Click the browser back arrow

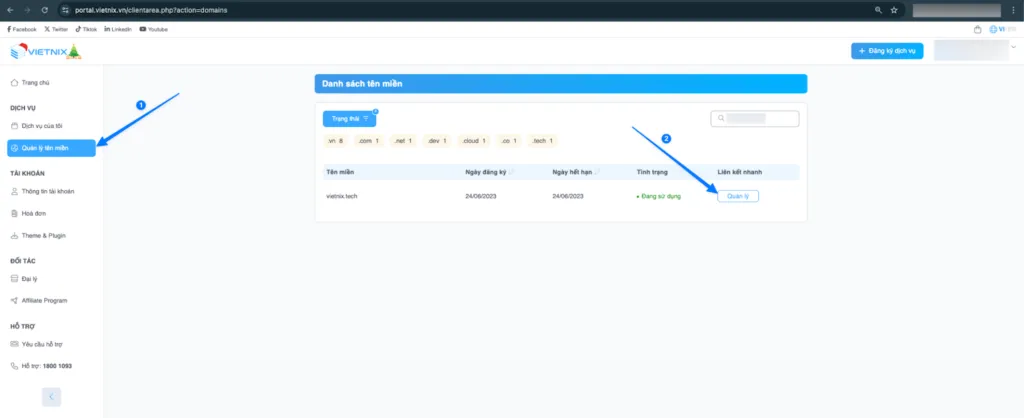pyautogui.click(x=10, y=9)
